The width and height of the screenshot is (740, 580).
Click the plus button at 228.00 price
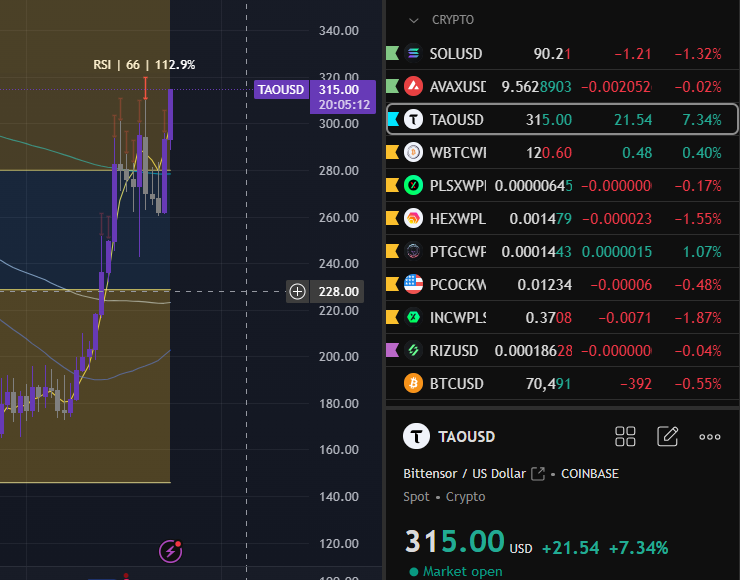(297, 292)
